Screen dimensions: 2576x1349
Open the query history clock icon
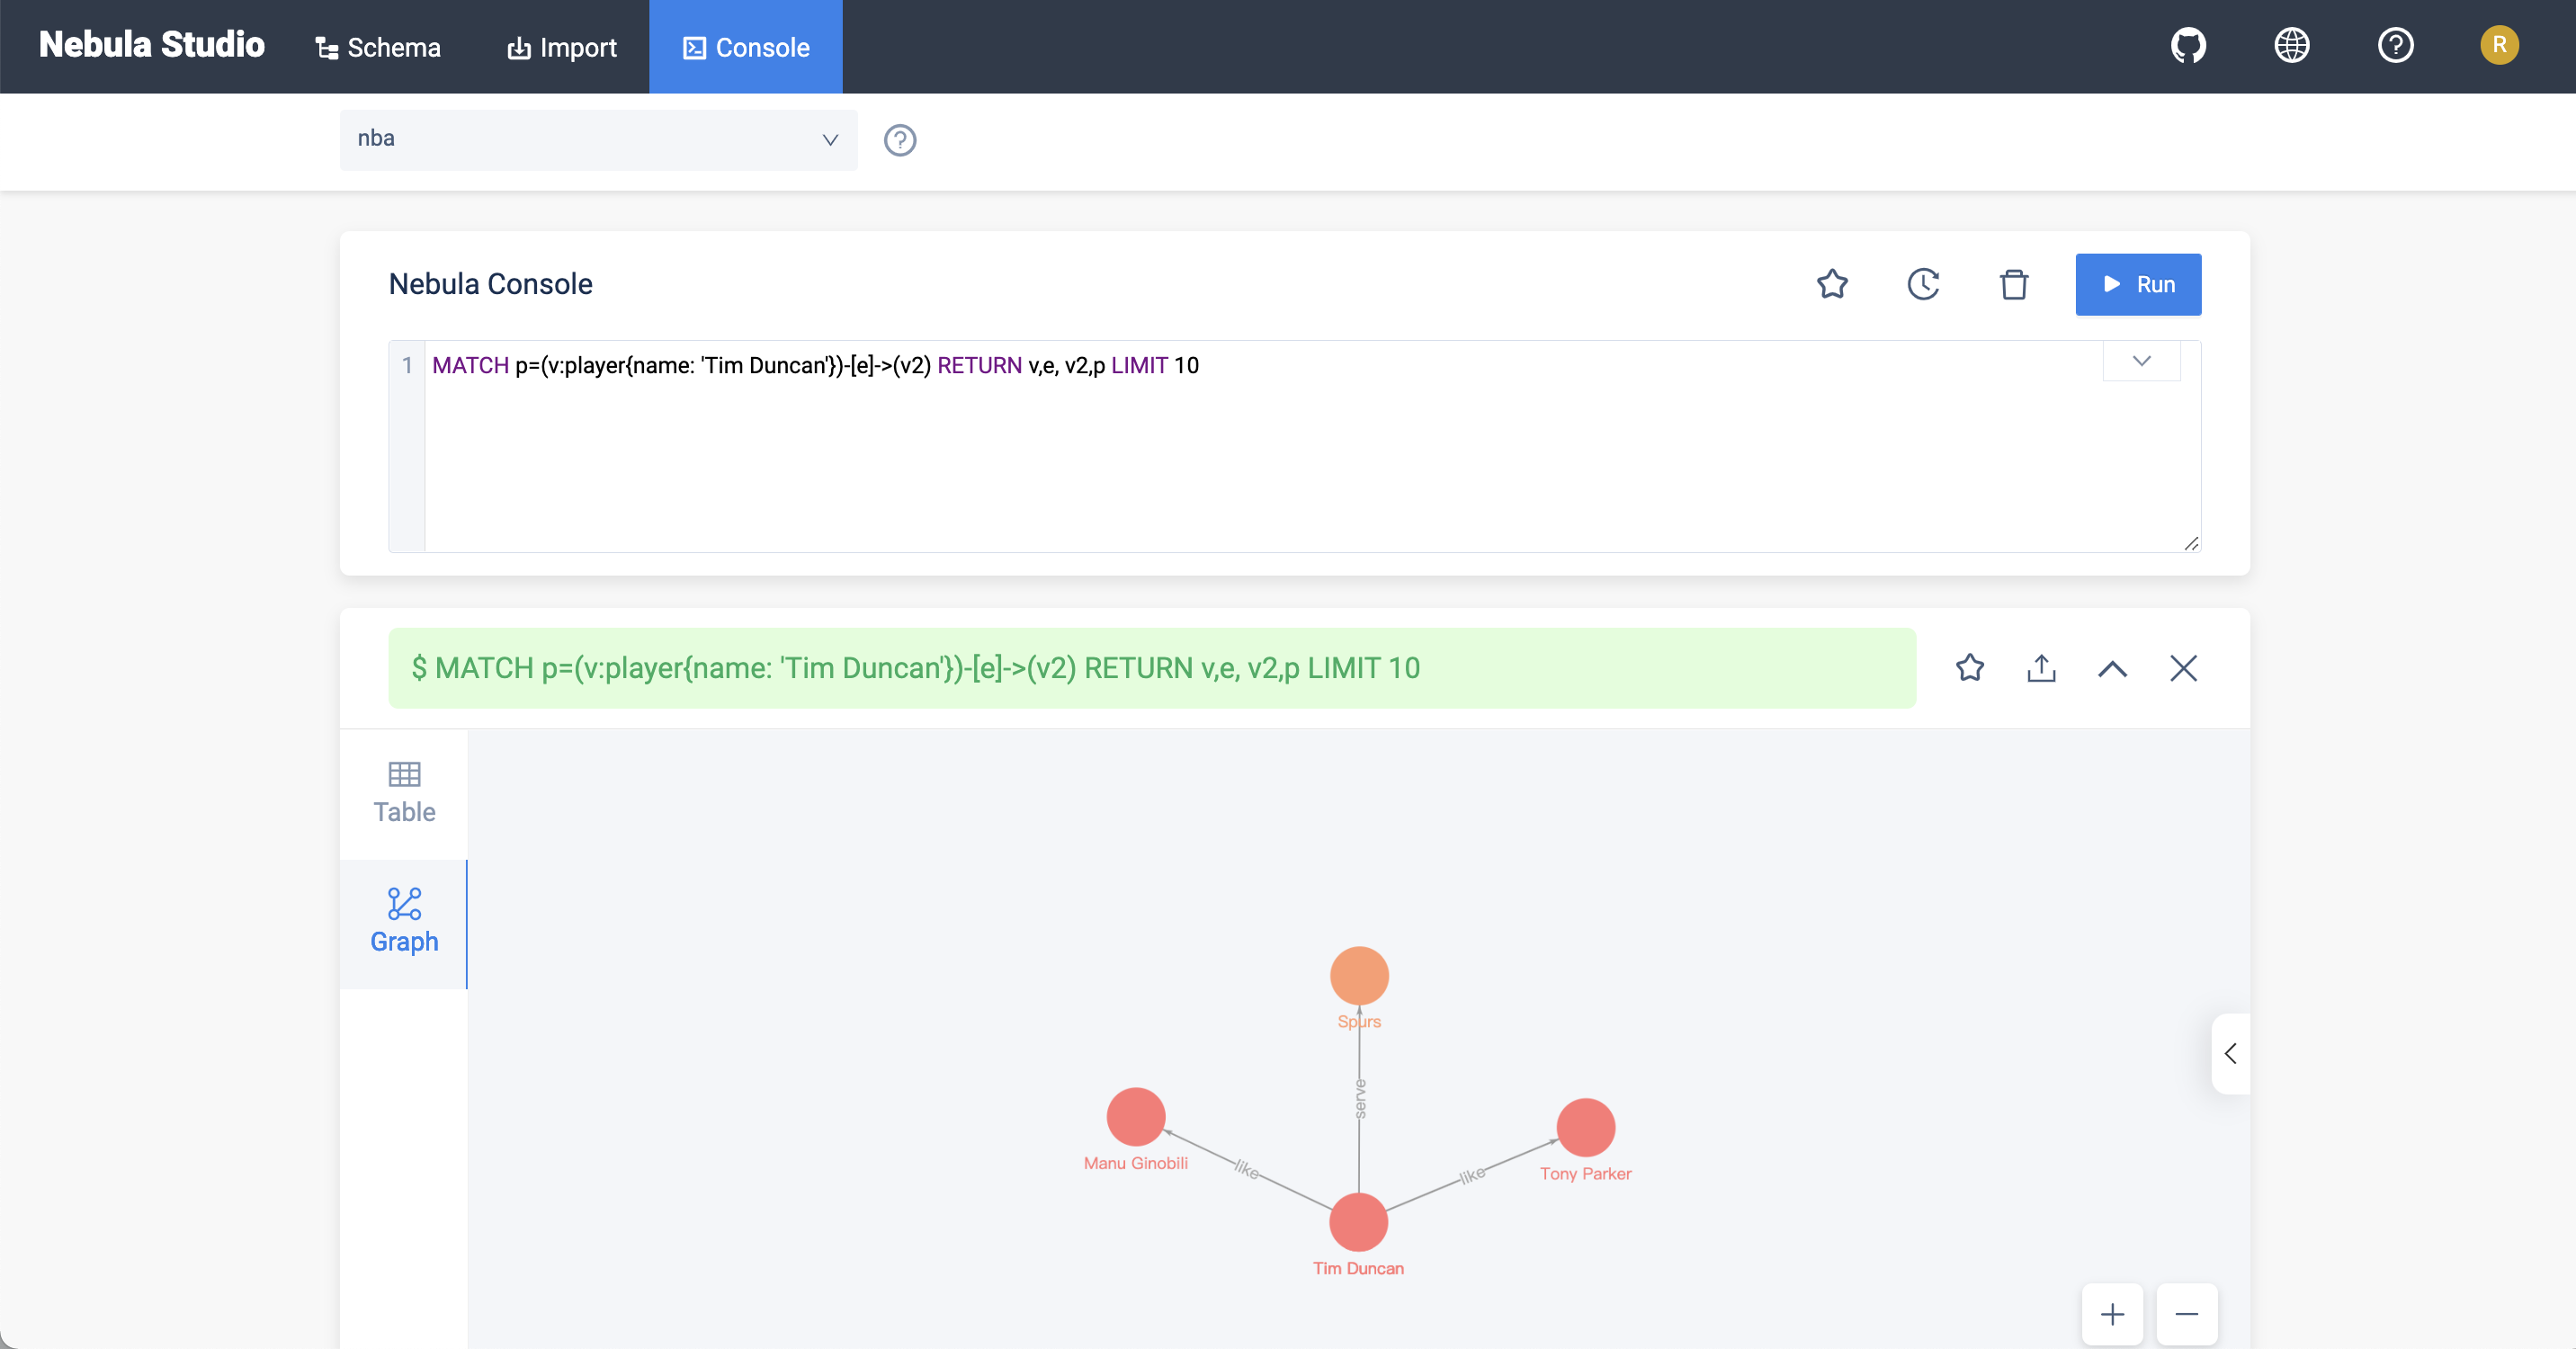click(1923, 284)
